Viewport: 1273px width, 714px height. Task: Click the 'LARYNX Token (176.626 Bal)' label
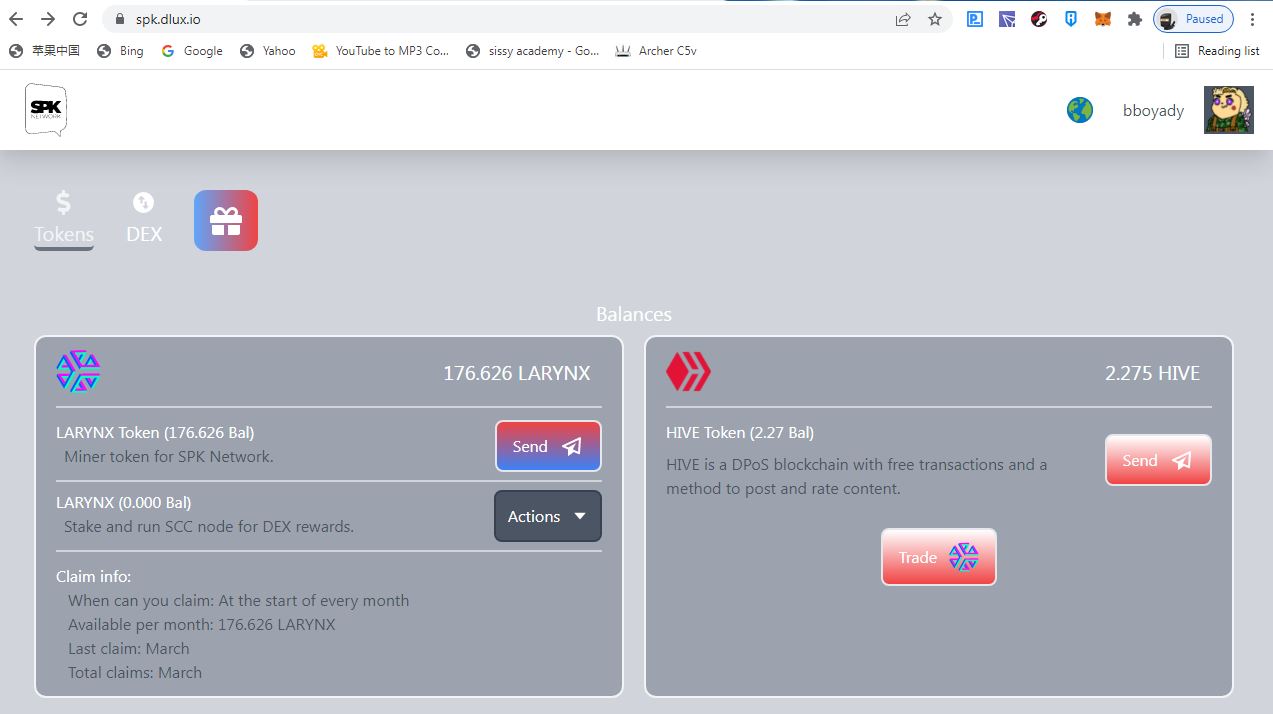(155, 433)
